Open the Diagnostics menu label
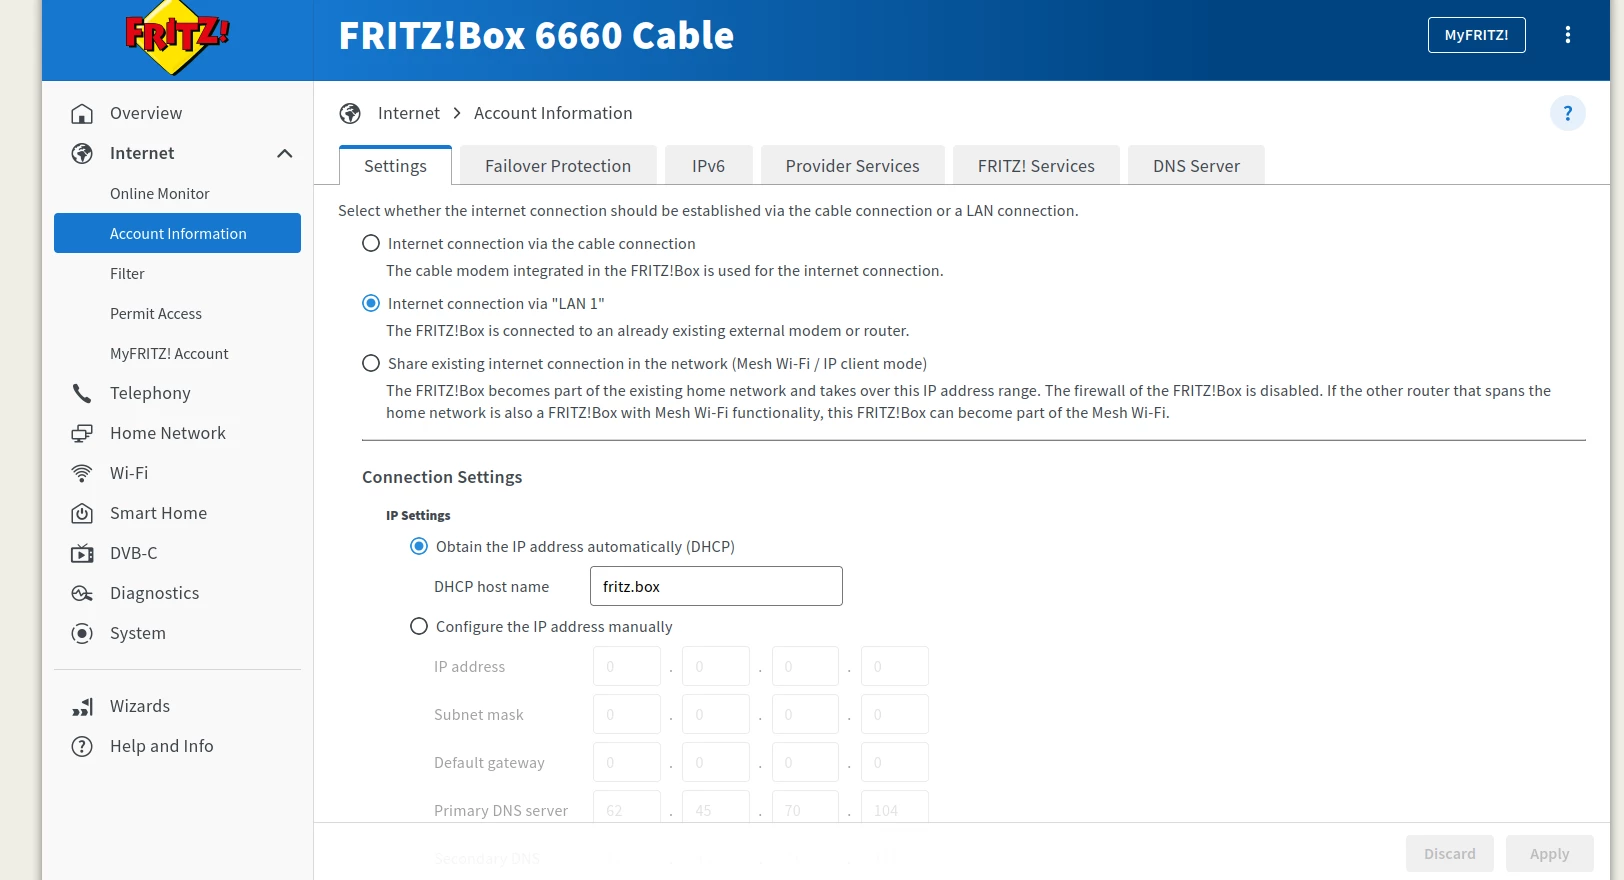This screenshot has height=880, width=1624. tap(155, 593)
